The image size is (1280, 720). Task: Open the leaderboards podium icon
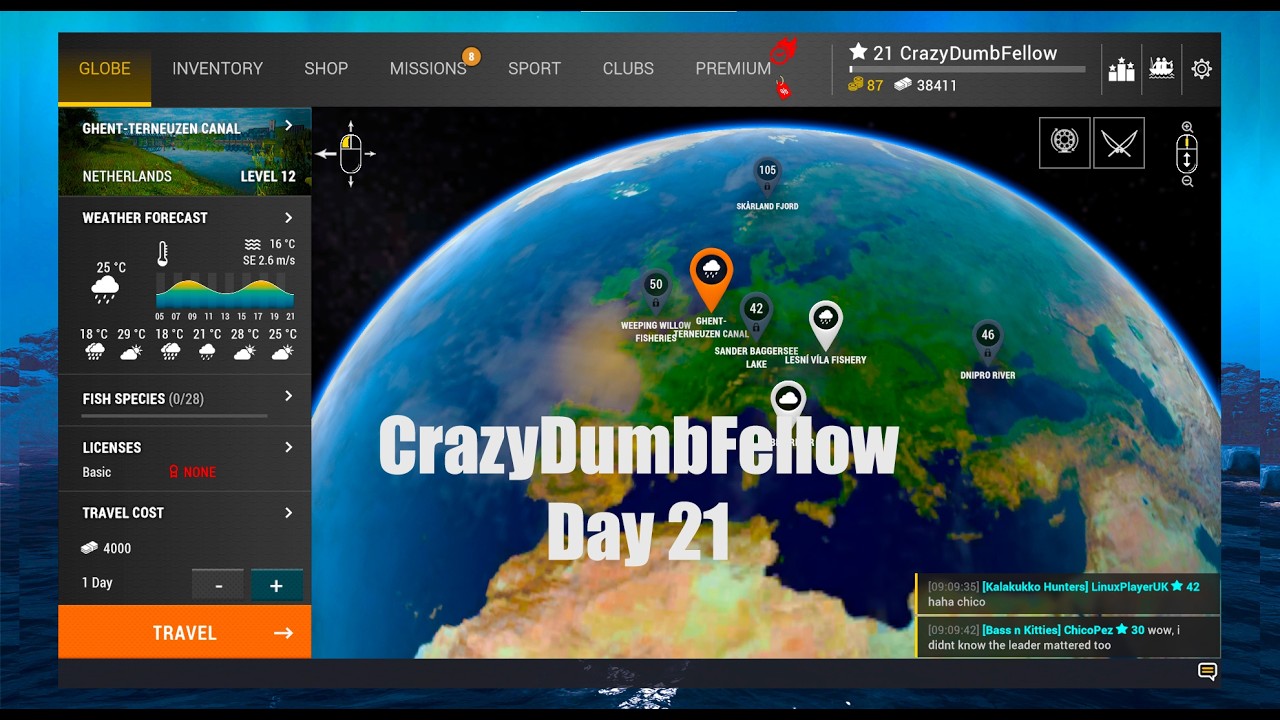1121,69
